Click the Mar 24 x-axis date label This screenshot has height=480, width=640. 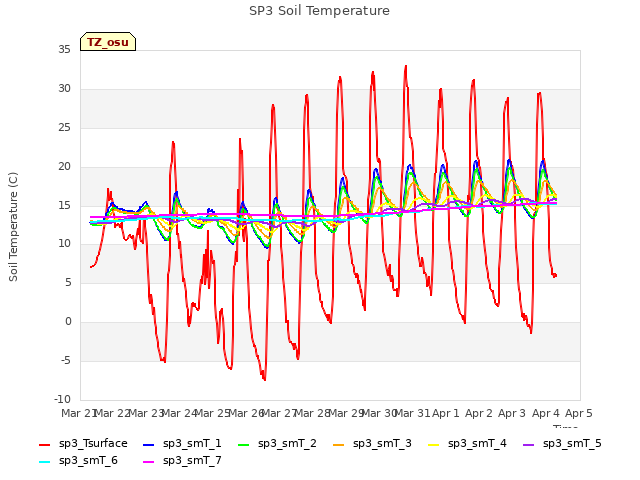coord(179,413)
